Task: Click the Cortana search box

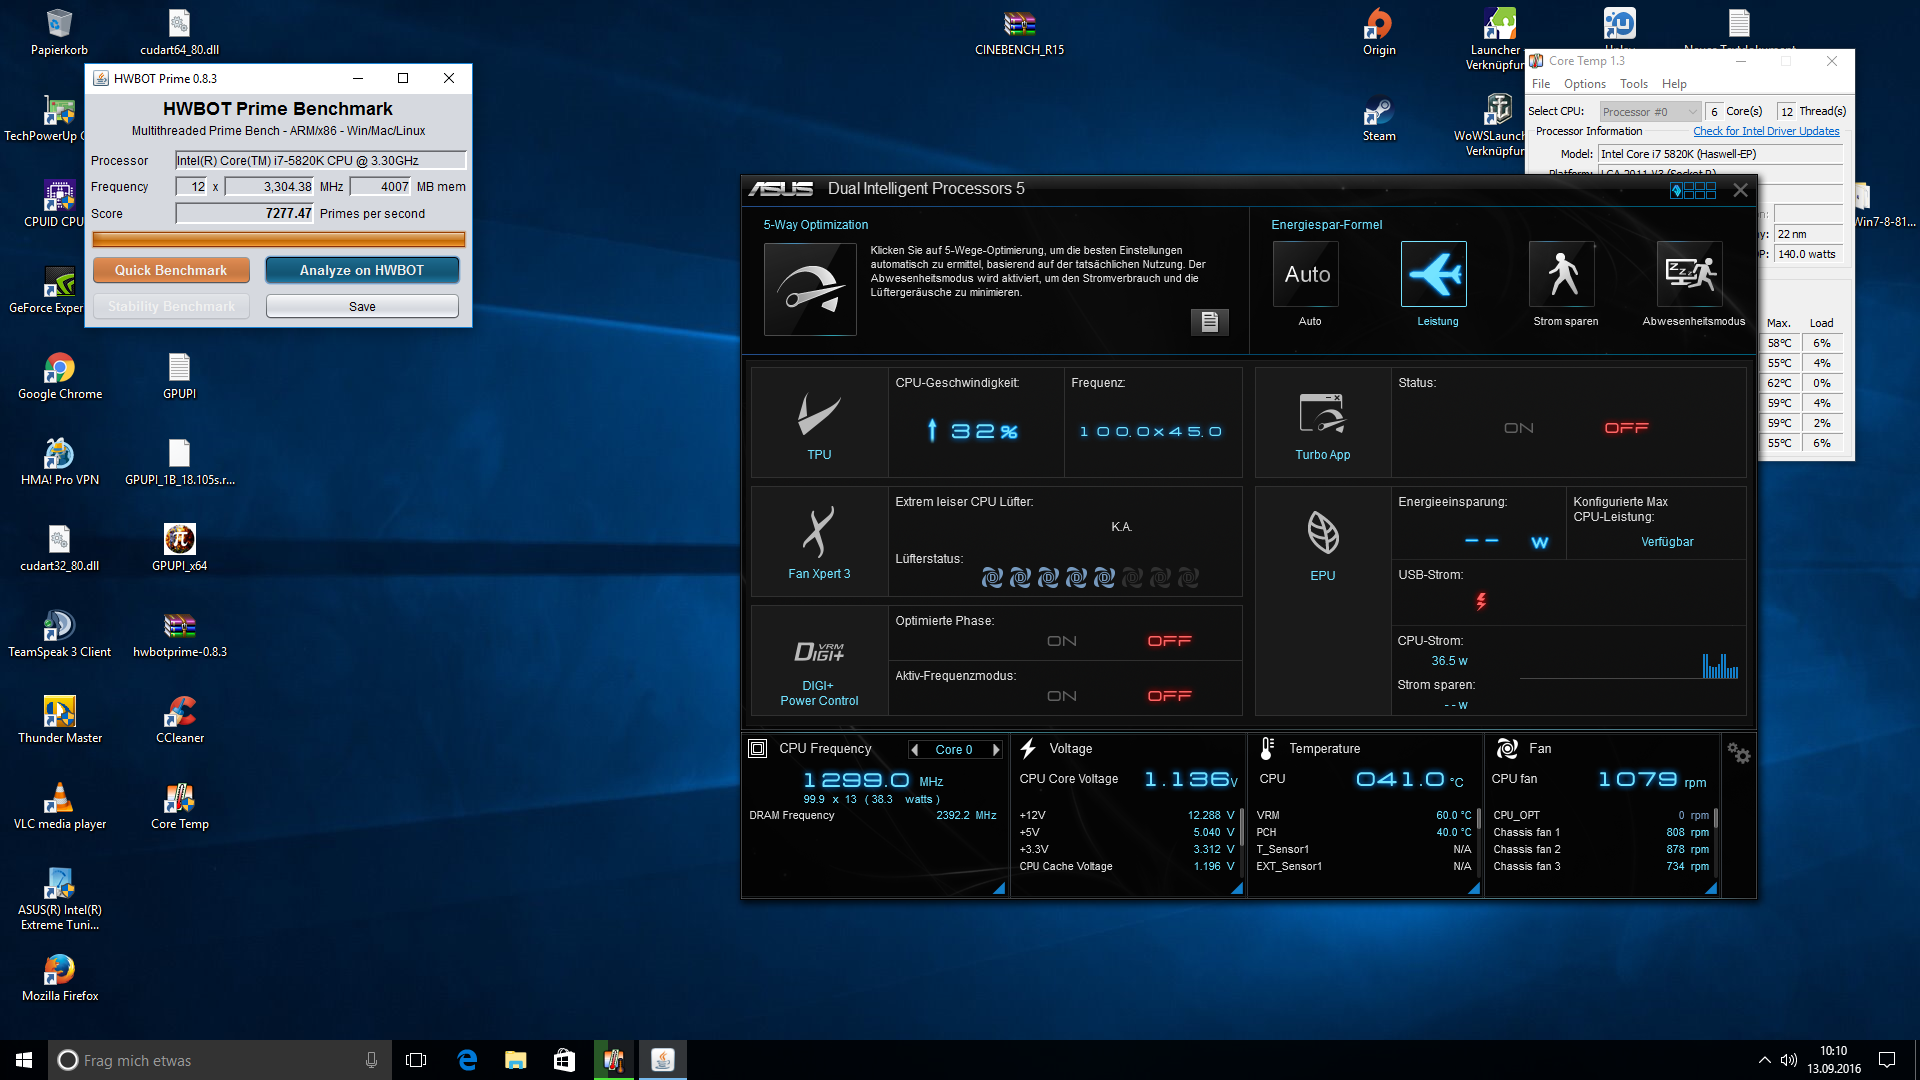Action: click(x=218, y=1060)
